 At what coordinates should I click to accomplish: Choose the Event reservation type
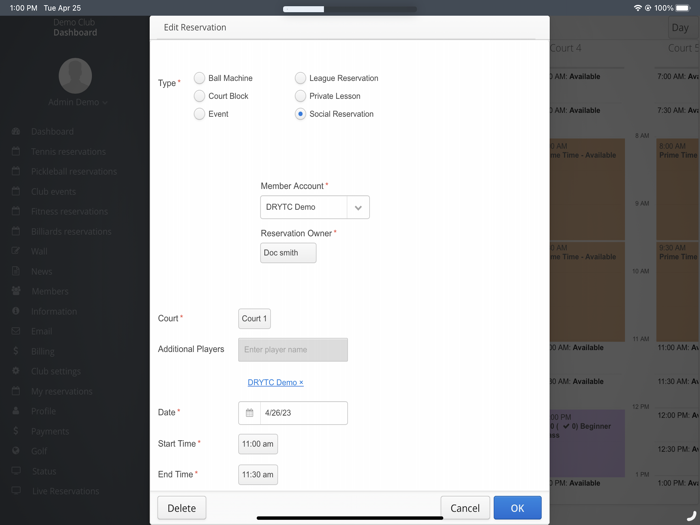click(x=200, y=114)
